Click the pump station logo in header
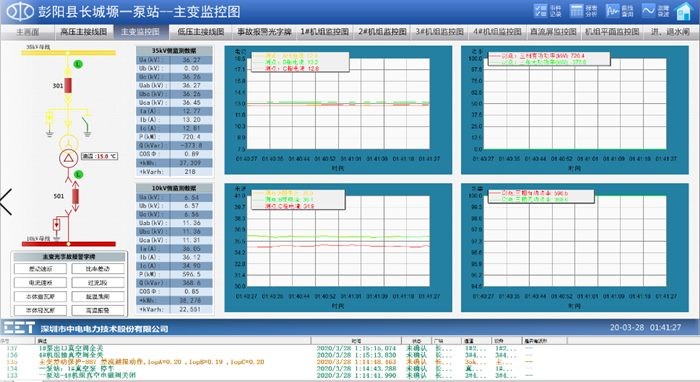The image size is (700, 382). (x=20, y=12)
